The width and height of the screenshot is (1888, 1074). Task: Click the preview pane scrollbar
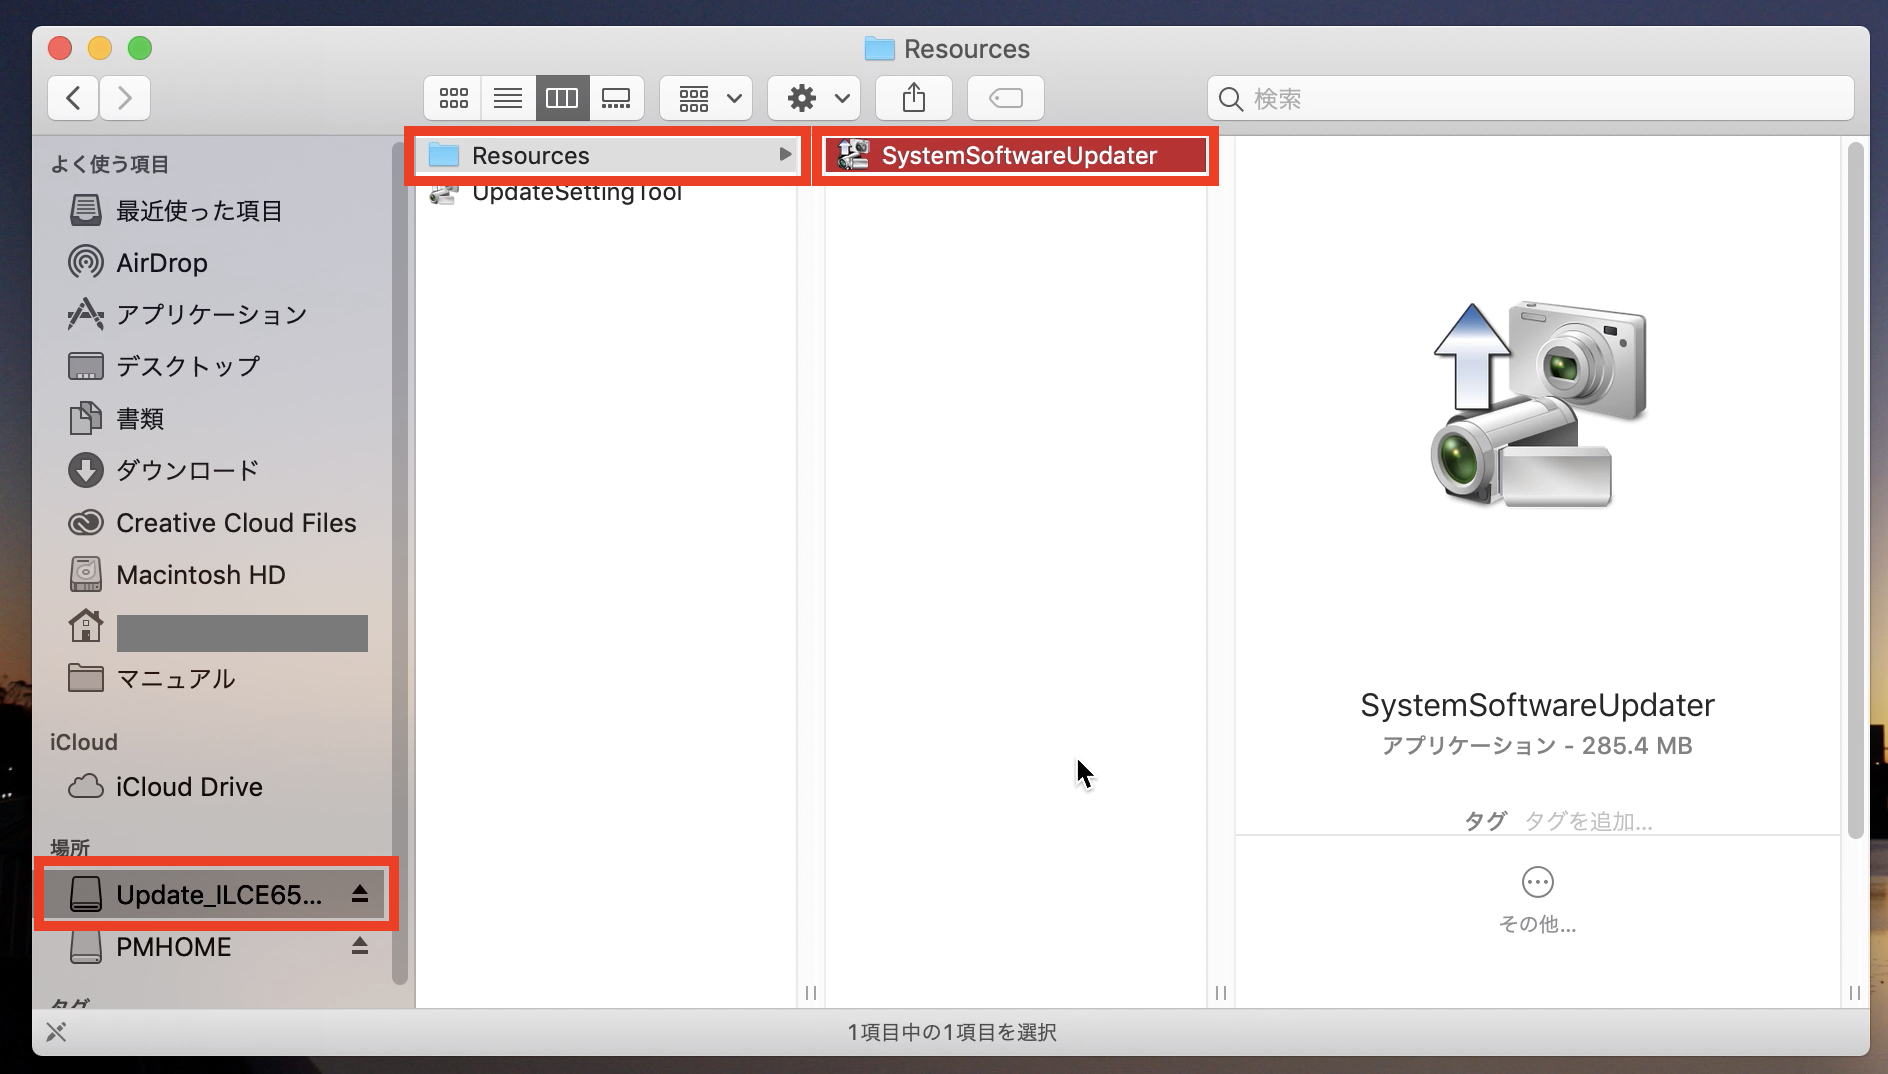(1855, 490)
